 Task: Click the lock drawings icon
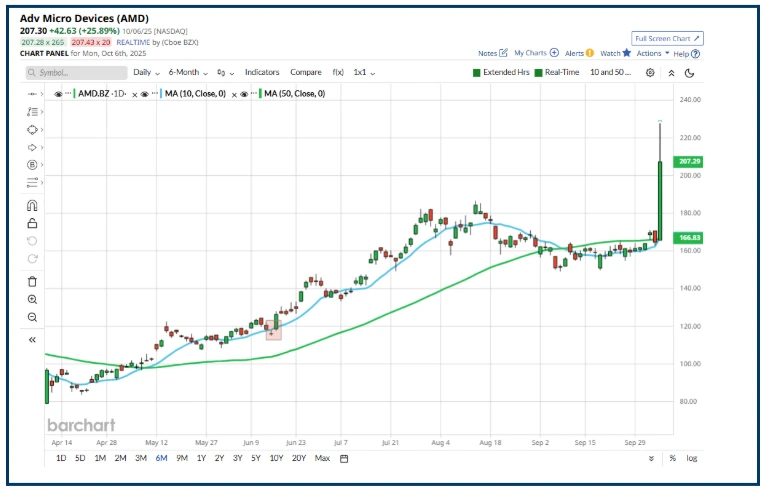point(32,223)
